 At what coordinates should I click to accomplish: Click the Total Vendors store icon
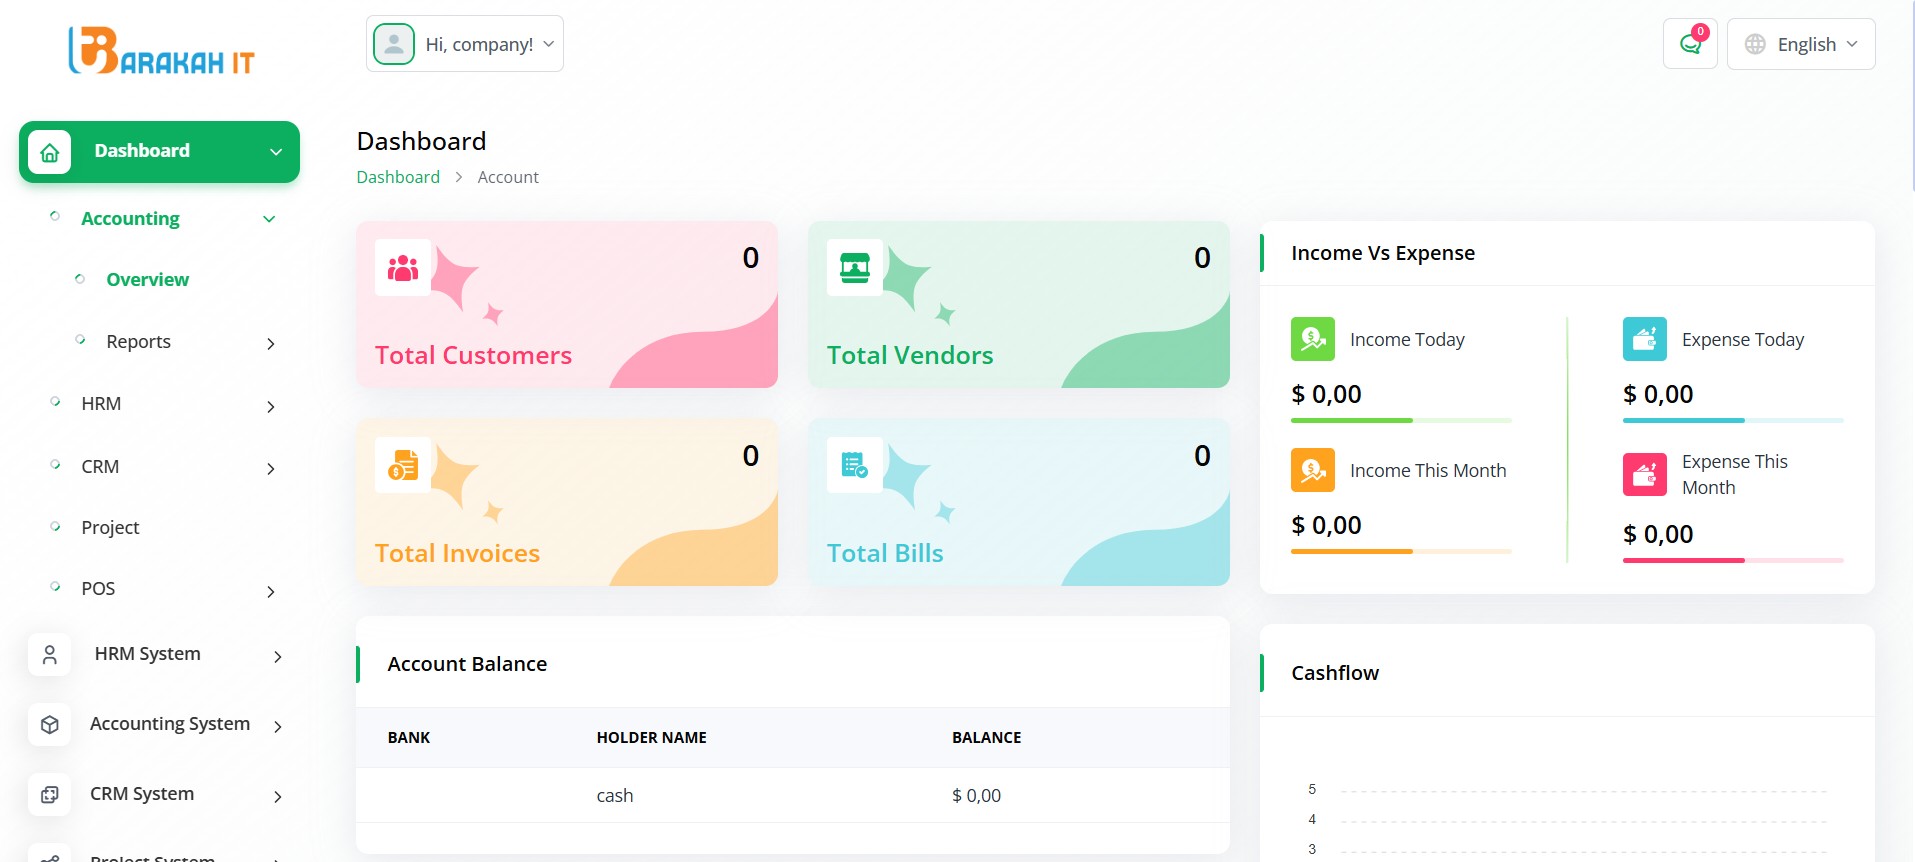point(855,267)
